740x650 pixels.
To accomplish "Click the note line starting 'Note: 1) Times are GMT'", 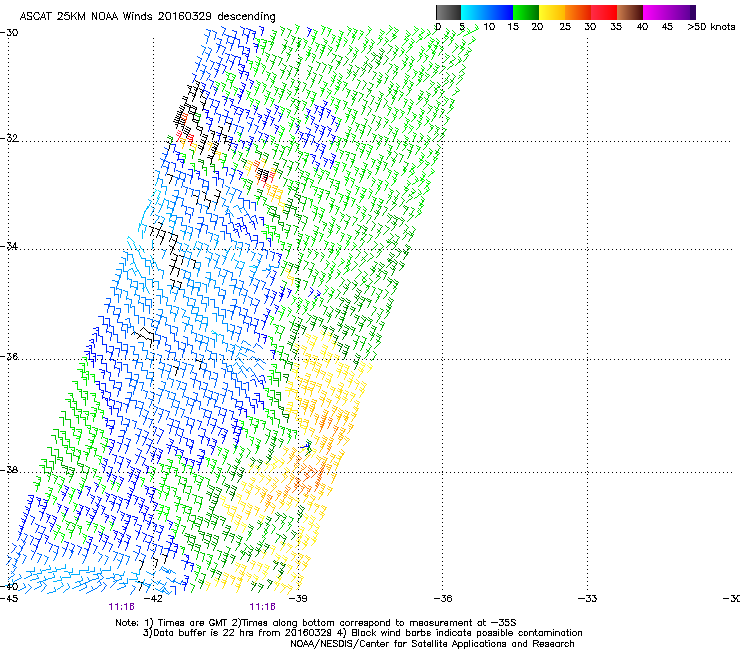I will 316,623.
